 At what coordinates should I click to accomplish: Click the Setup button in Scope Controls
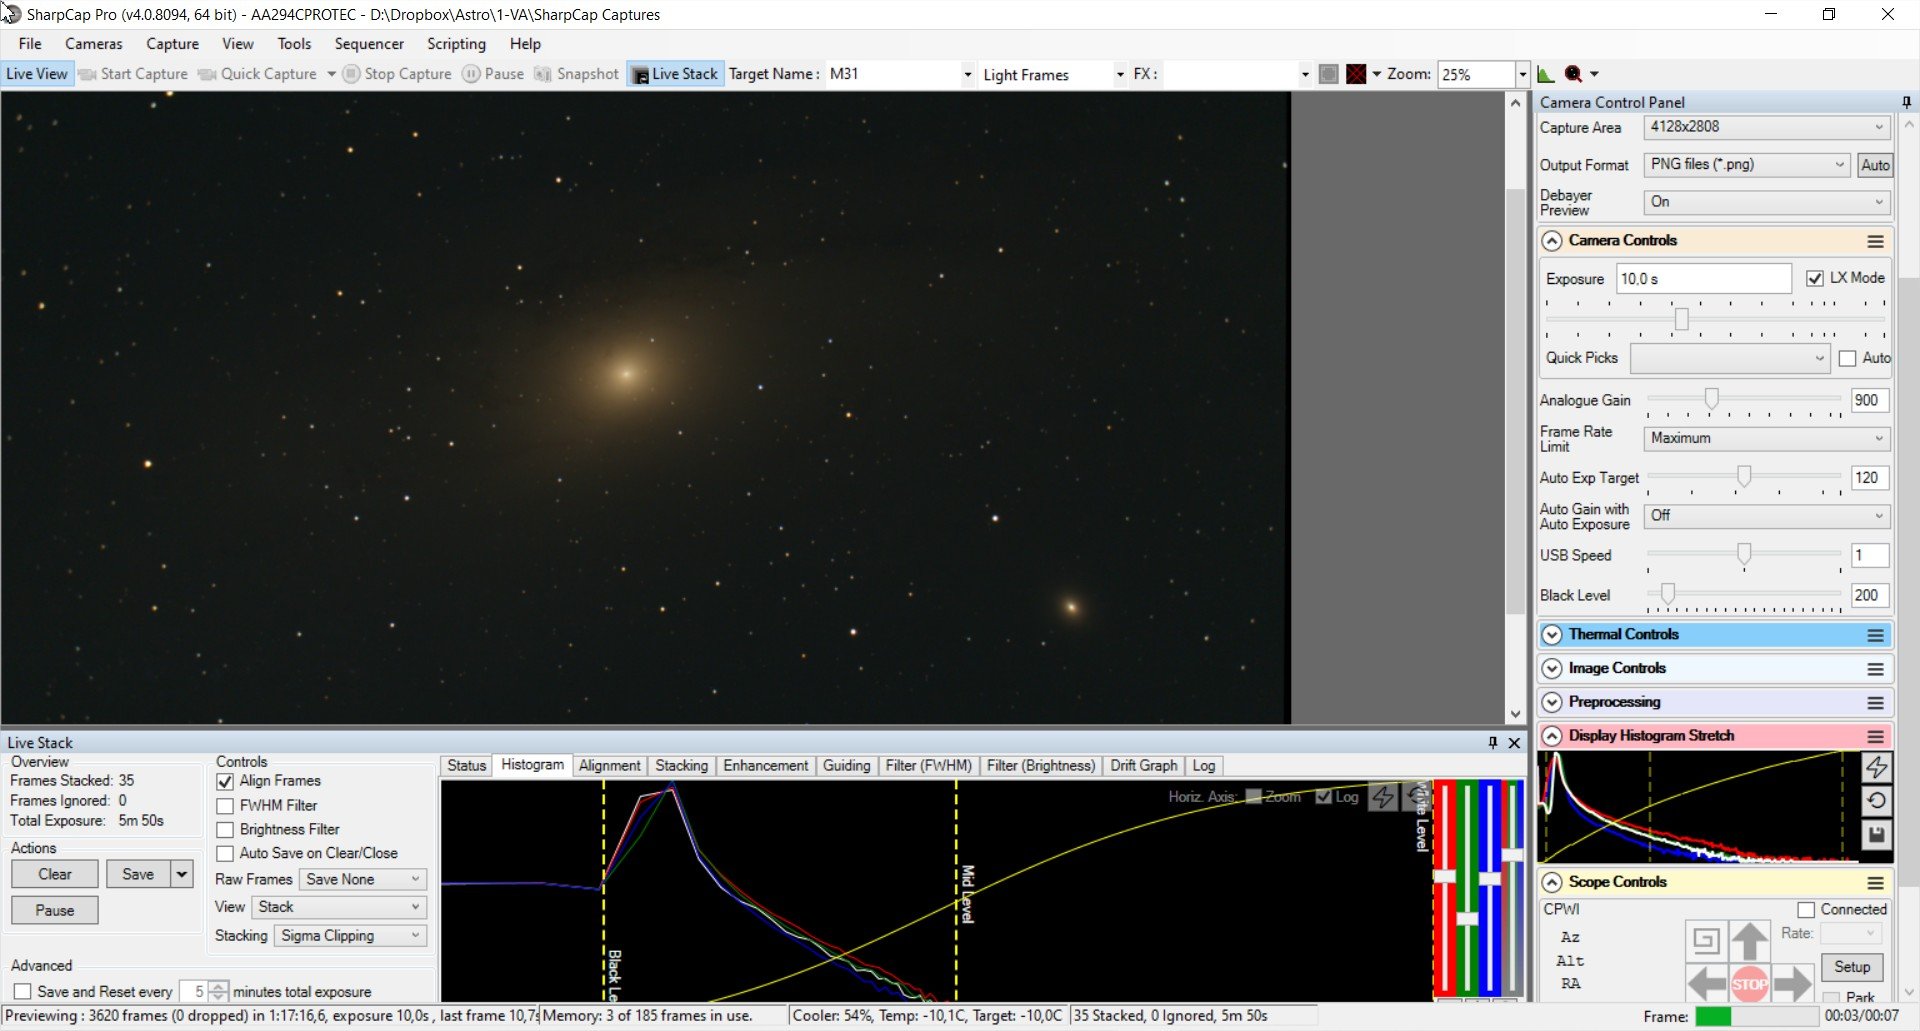coord(1852,967)
